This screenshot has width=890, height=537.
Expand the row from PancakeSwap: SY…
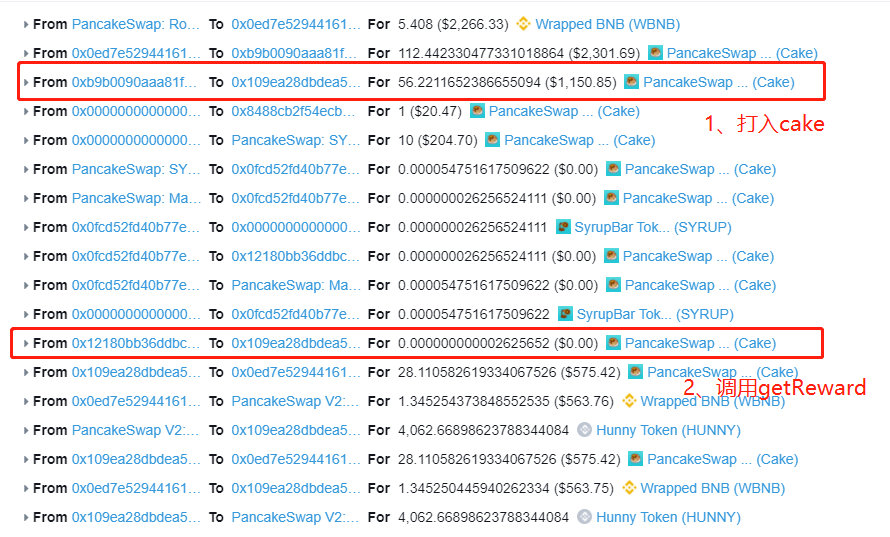(x=26, y=169)
